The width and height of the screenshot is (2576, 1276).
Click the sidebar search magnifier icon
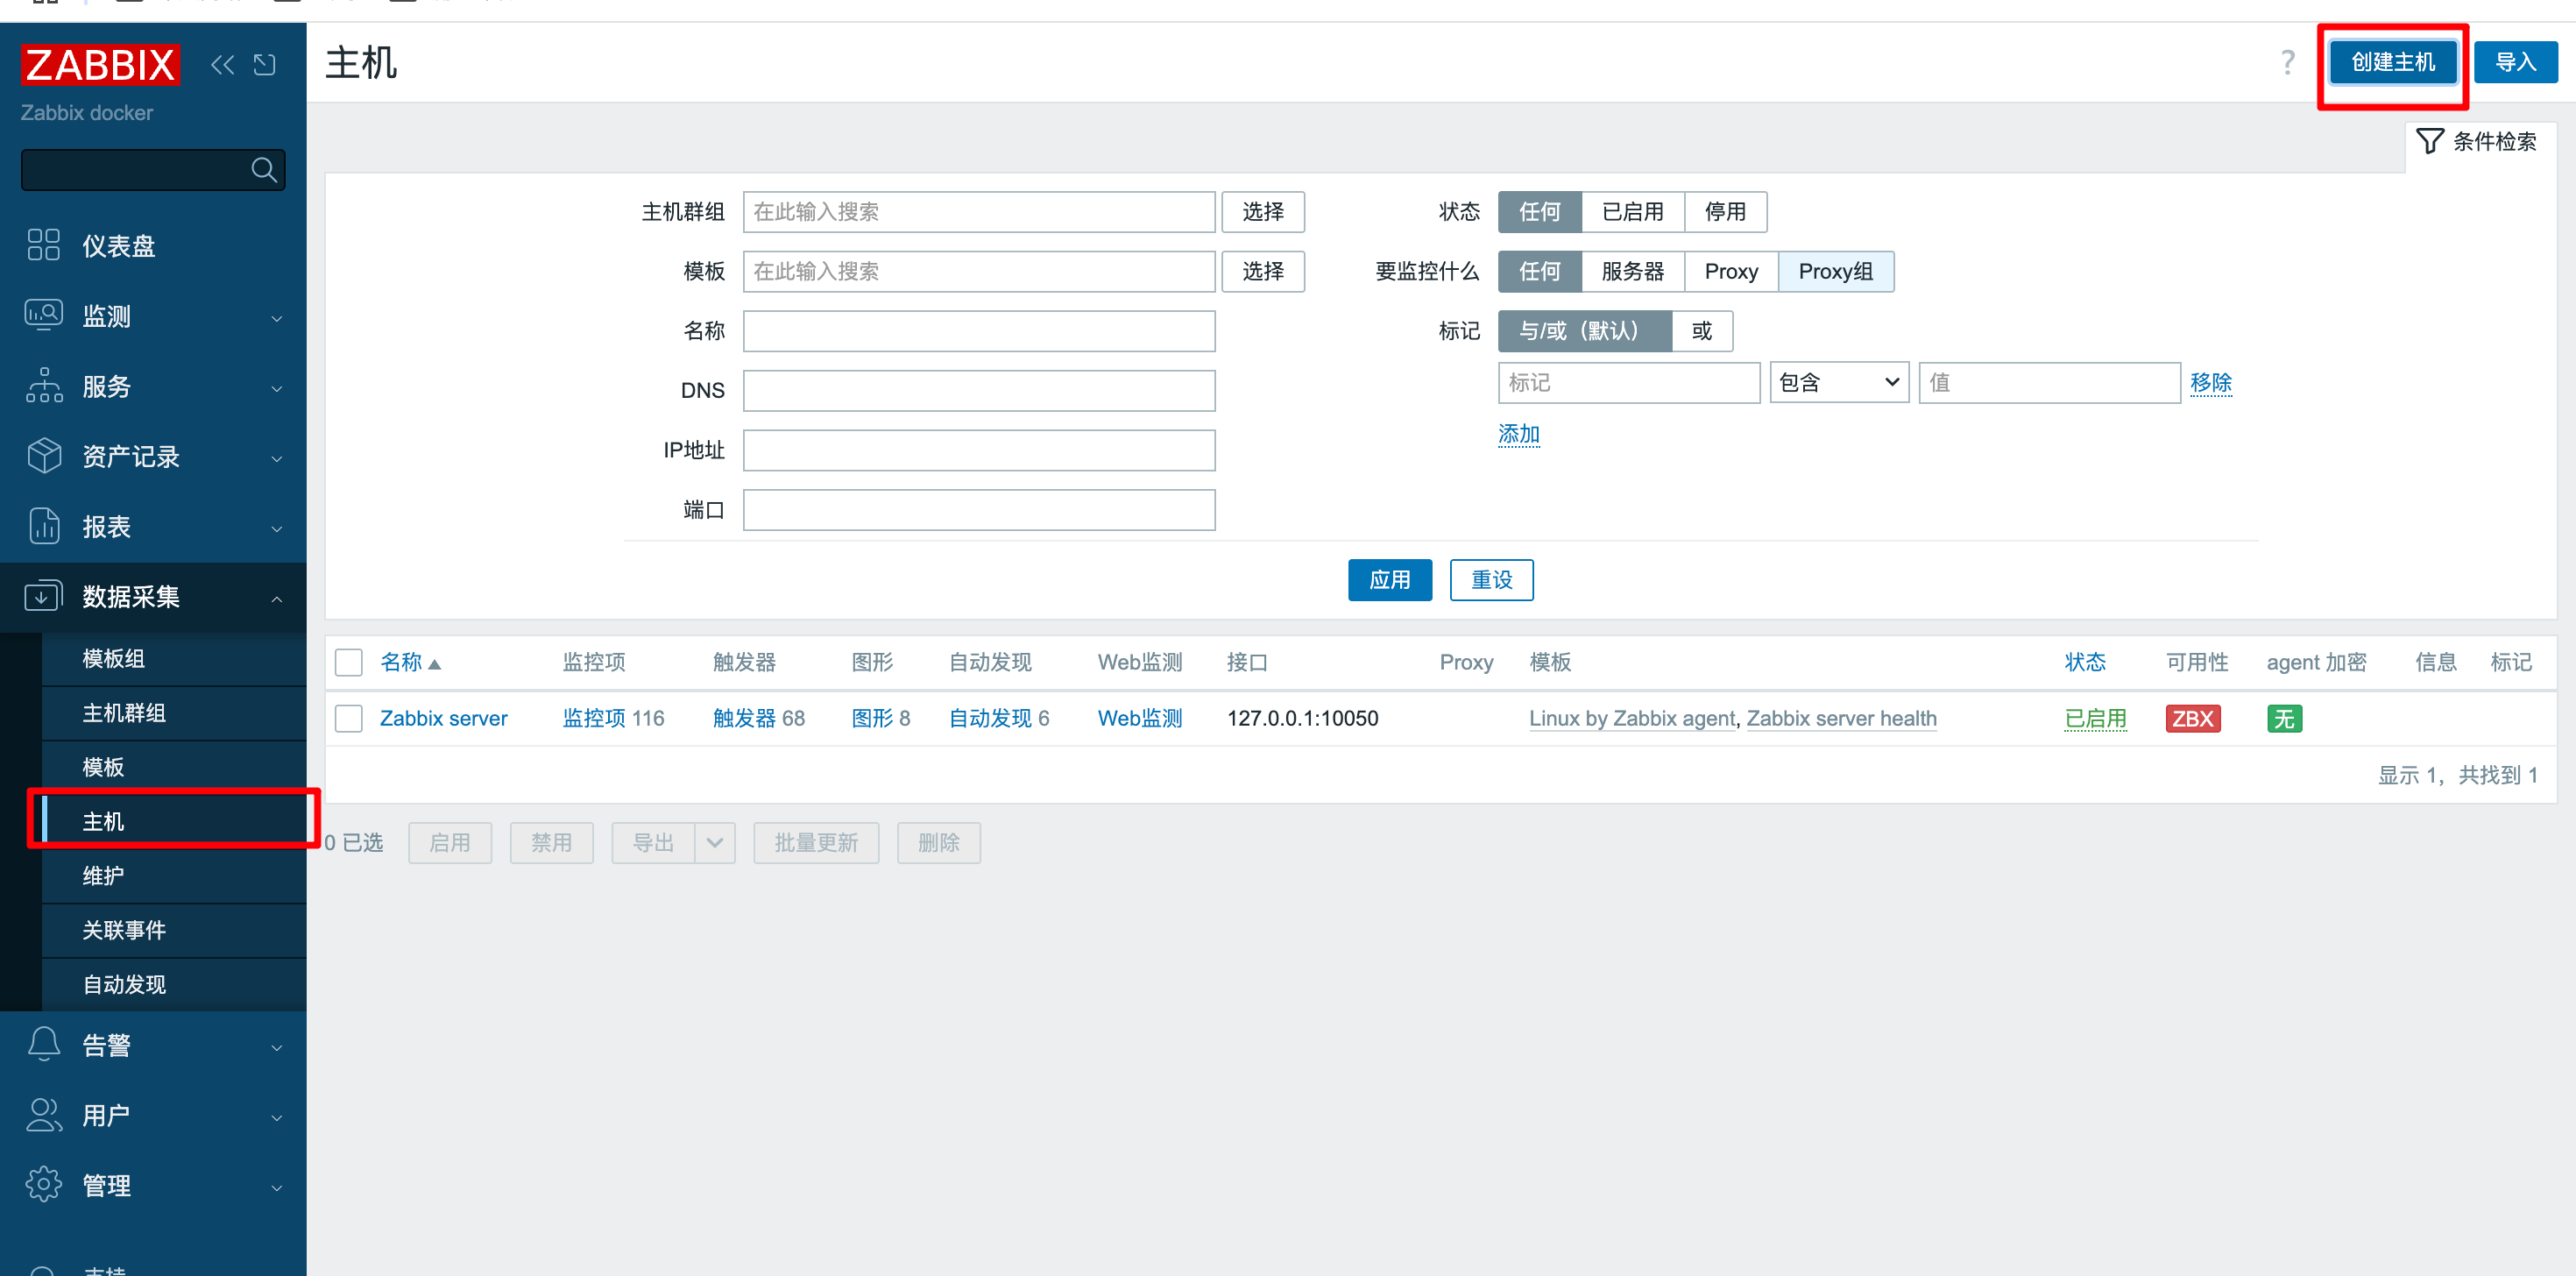coord(264,170)
